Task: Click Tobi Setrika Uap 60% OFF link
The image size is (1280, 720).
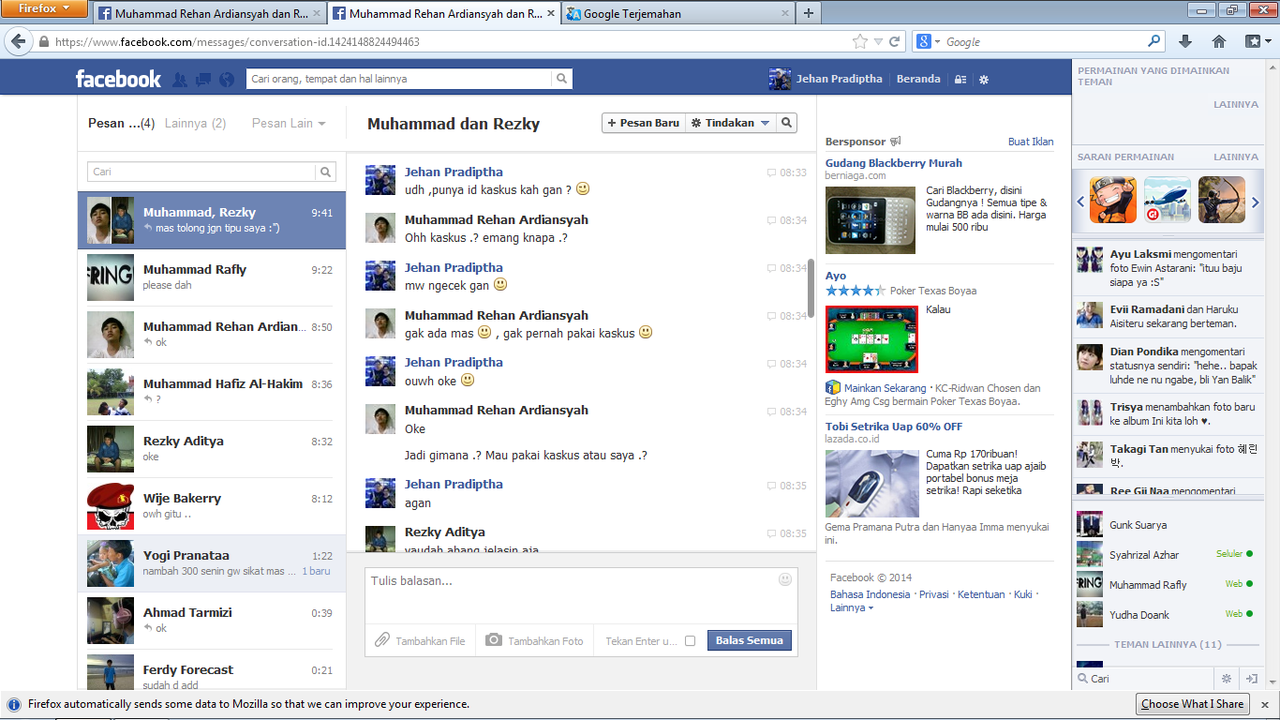Action: [894, 427]
